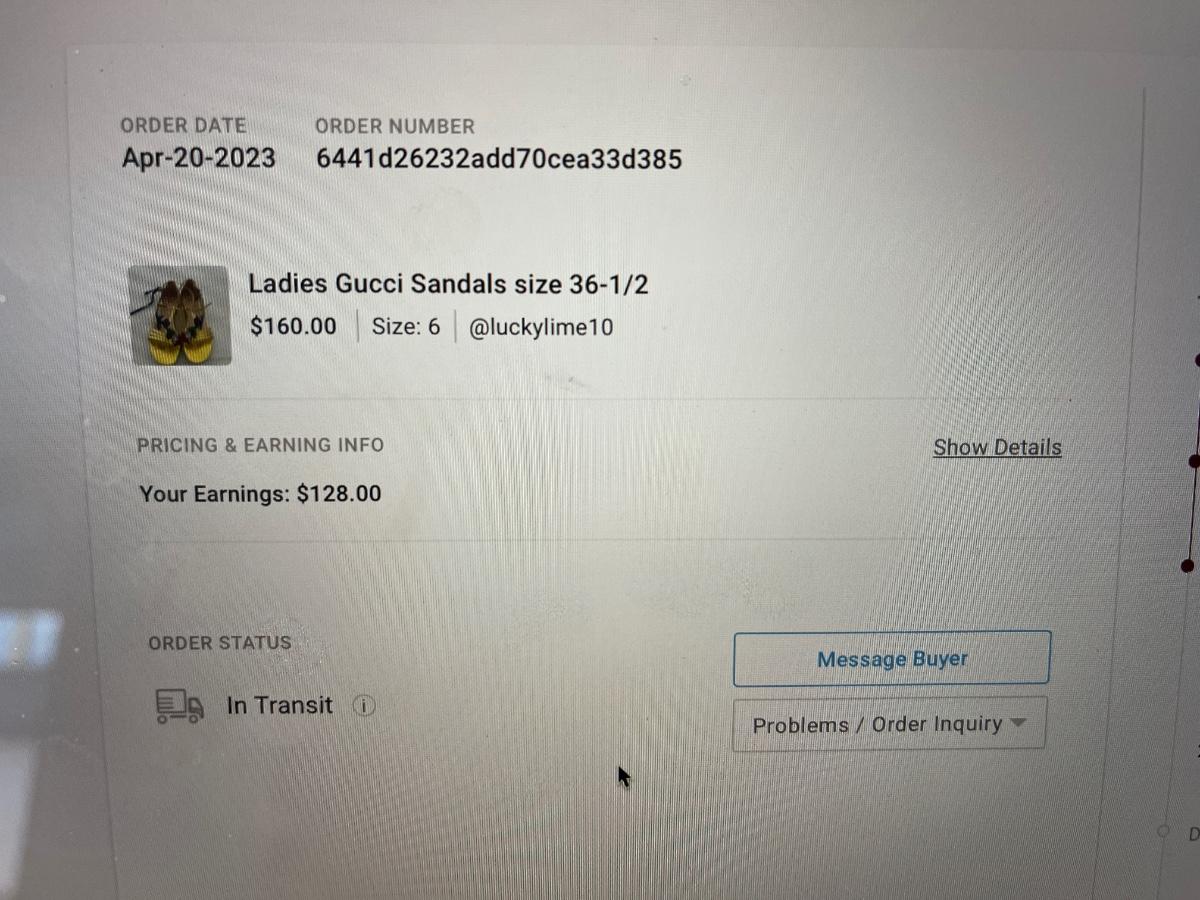Expand the Problems / Order Inquiry dropdown
The image size is (1200, 900).
tap(890, 724)
